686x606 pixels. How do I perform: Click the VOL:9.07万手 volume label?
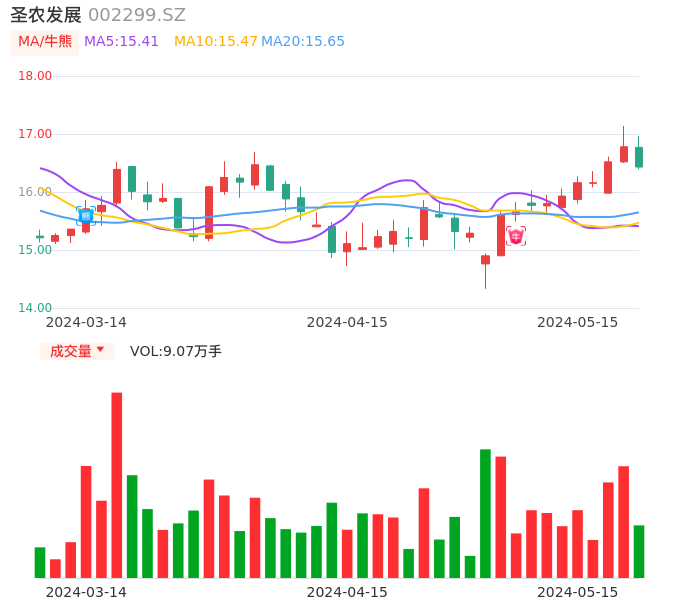176,351
